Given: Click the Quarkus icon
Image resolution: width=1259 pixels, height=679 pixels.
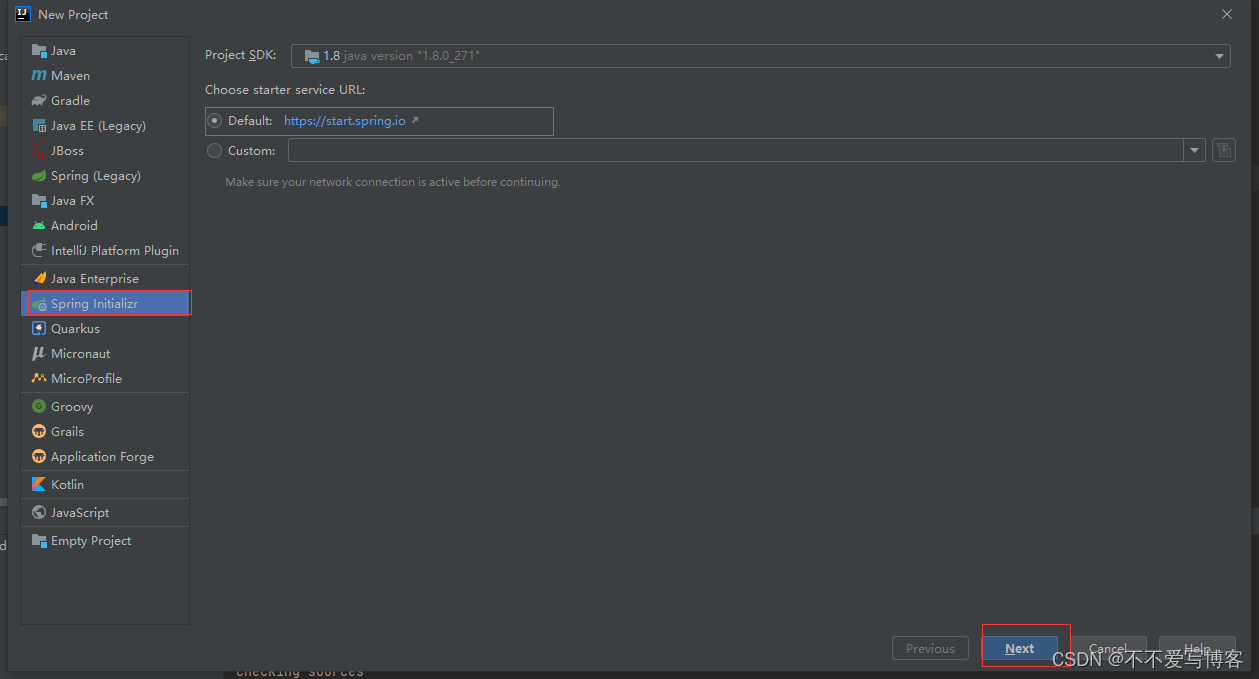Looking at the screenshot, I should coord(39,329).
